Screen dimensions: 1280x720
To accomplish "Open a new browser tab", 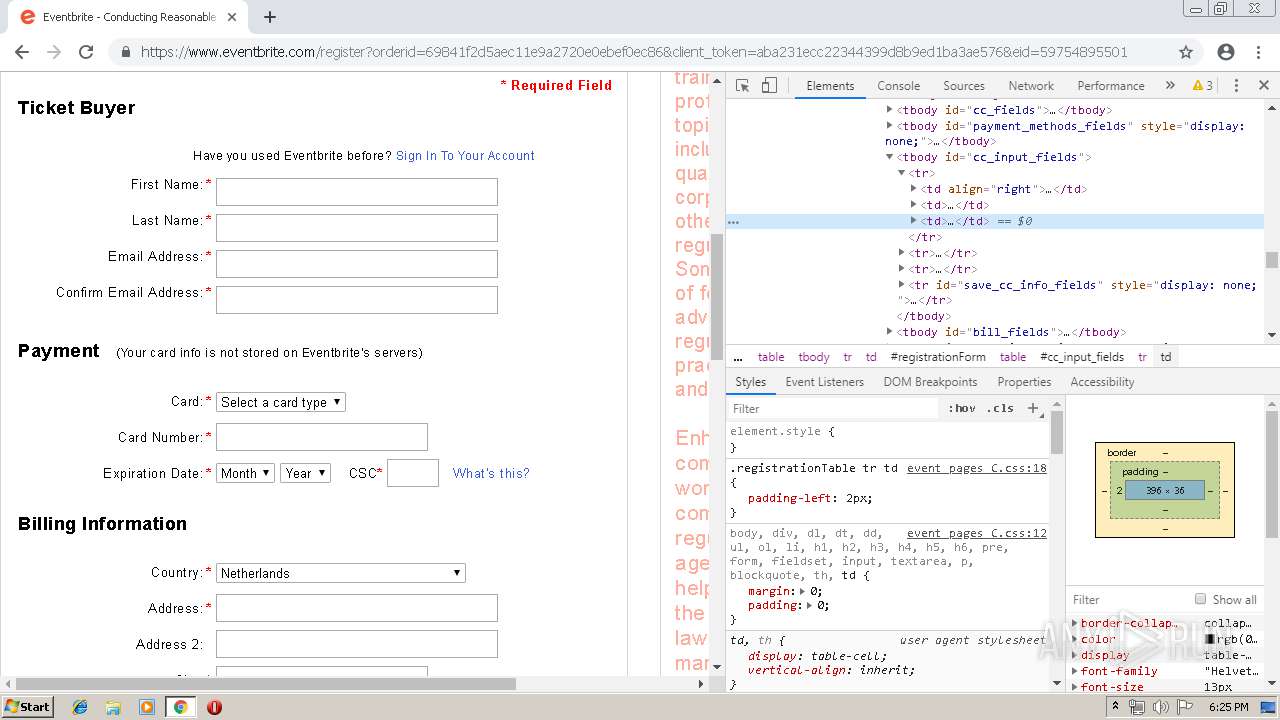I will coord(270,17).
